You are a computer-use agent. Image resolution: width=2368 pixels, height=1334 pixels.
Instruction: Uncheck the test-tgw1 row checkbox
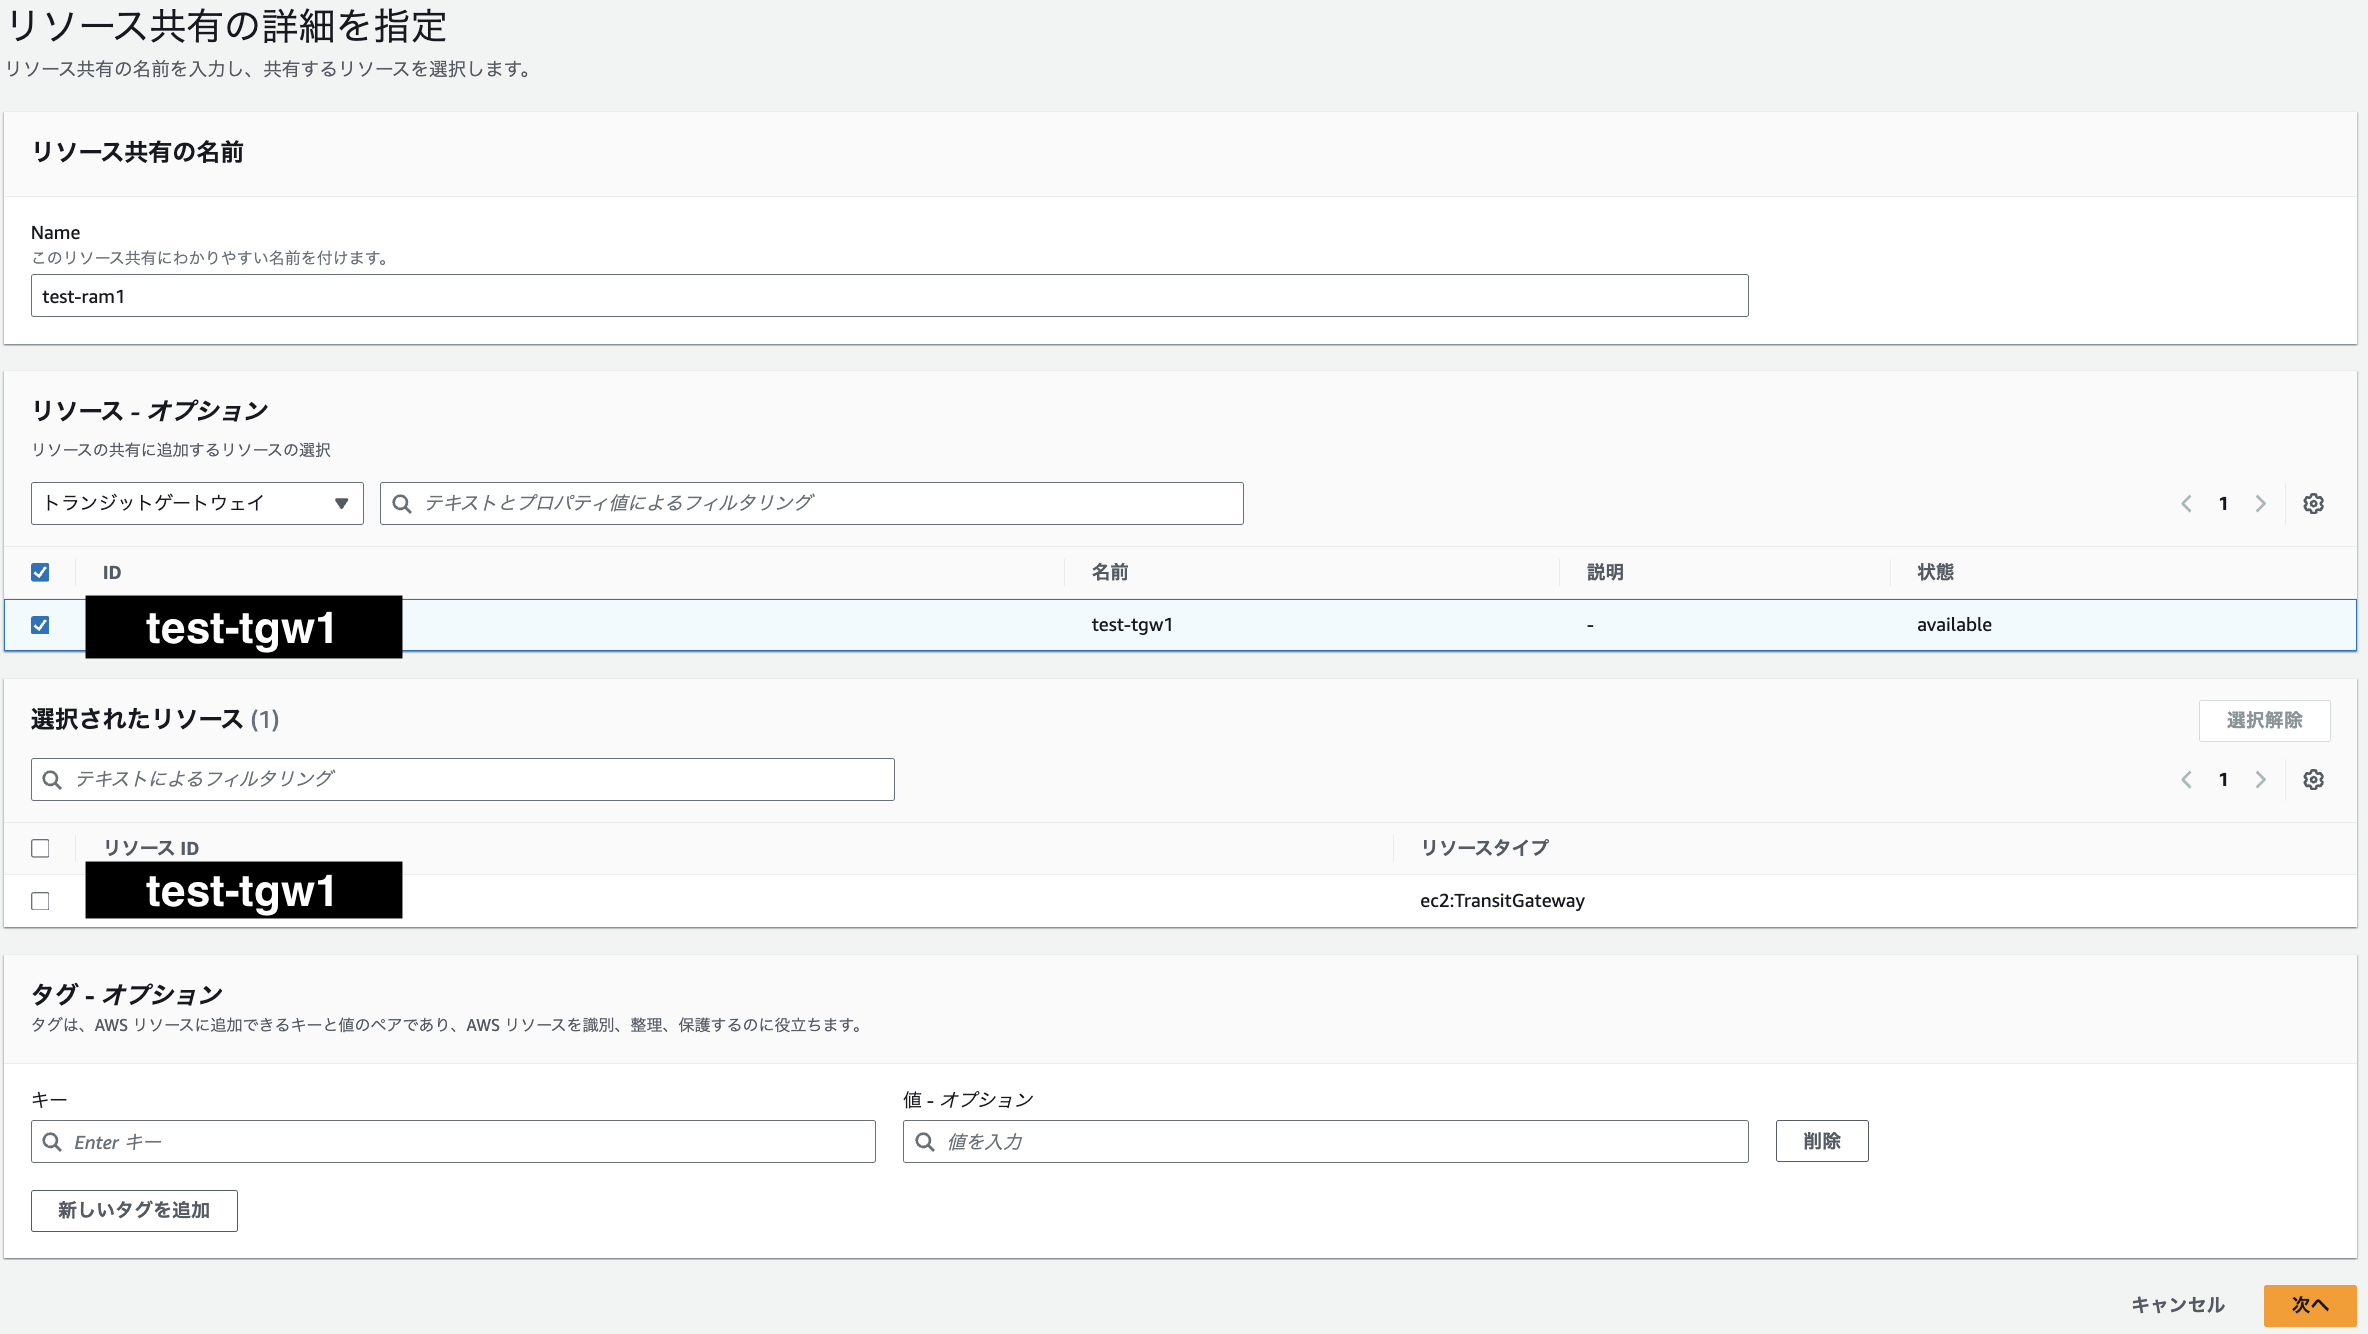(40, 625)
